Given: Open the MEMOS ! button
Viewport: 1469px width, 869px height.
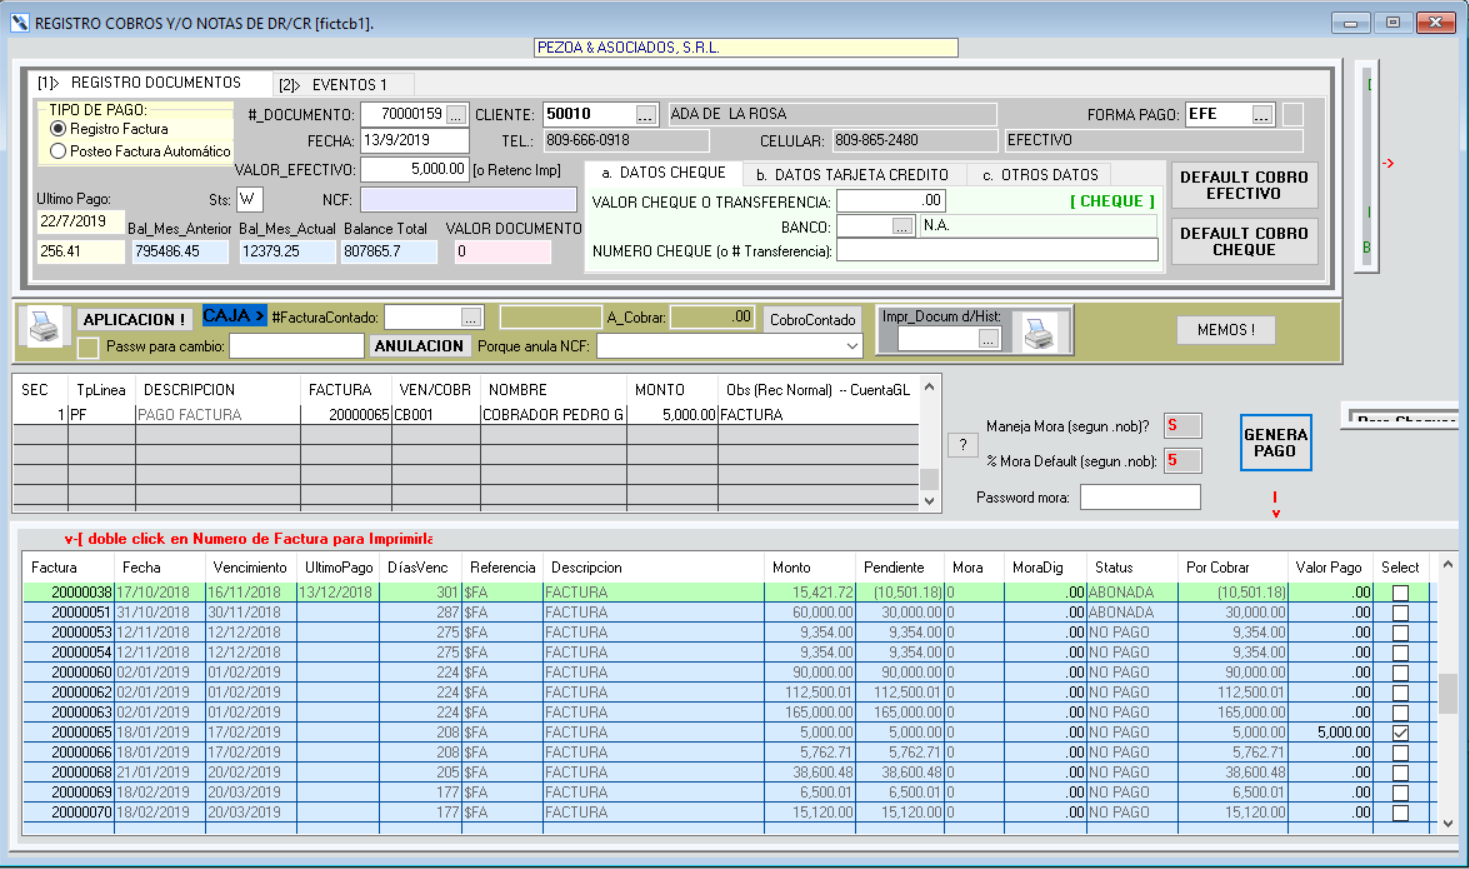Looking at the screenshot, I should 1226,330.
